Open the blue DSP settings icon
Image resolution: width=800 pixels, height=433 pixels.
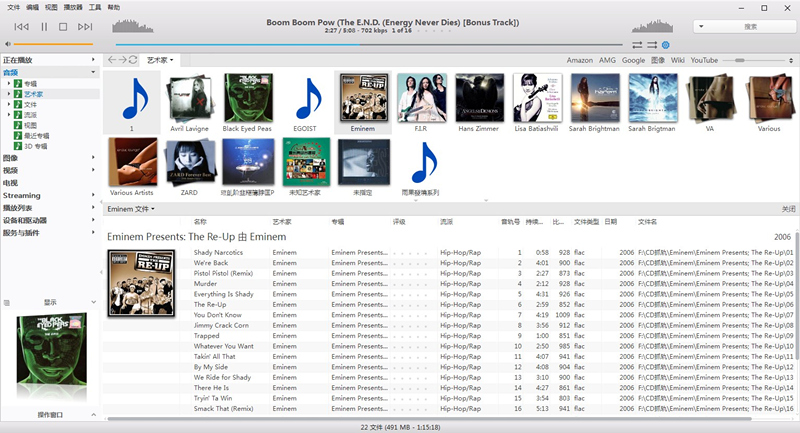666,44
